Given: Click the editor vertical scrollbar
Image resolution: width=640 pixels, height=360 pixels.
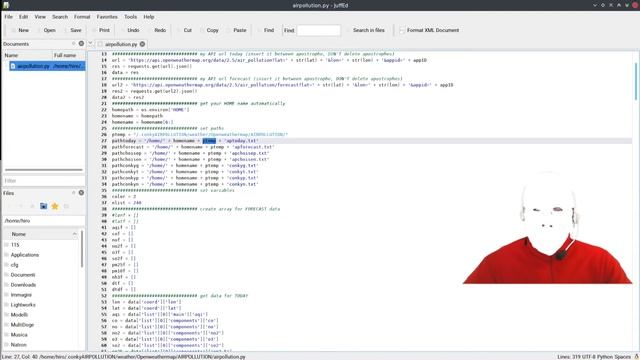Looking at the screenshot, I should 636,82.
